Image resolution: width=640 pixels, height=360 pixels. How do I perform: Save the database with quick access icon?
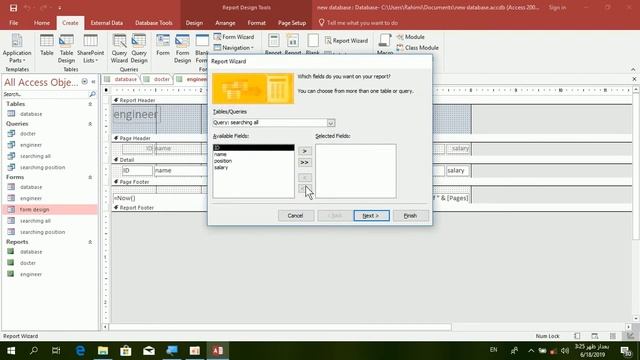click(13, 8)
